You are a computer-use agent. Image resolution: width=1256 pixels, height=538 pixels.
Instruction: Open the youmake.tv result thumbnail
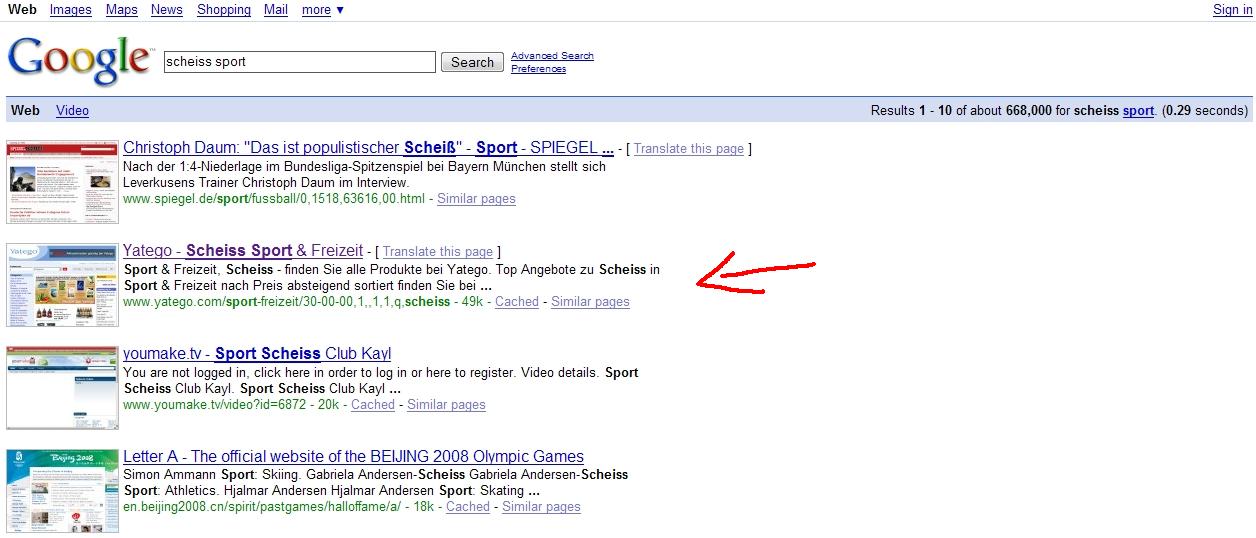62,388
